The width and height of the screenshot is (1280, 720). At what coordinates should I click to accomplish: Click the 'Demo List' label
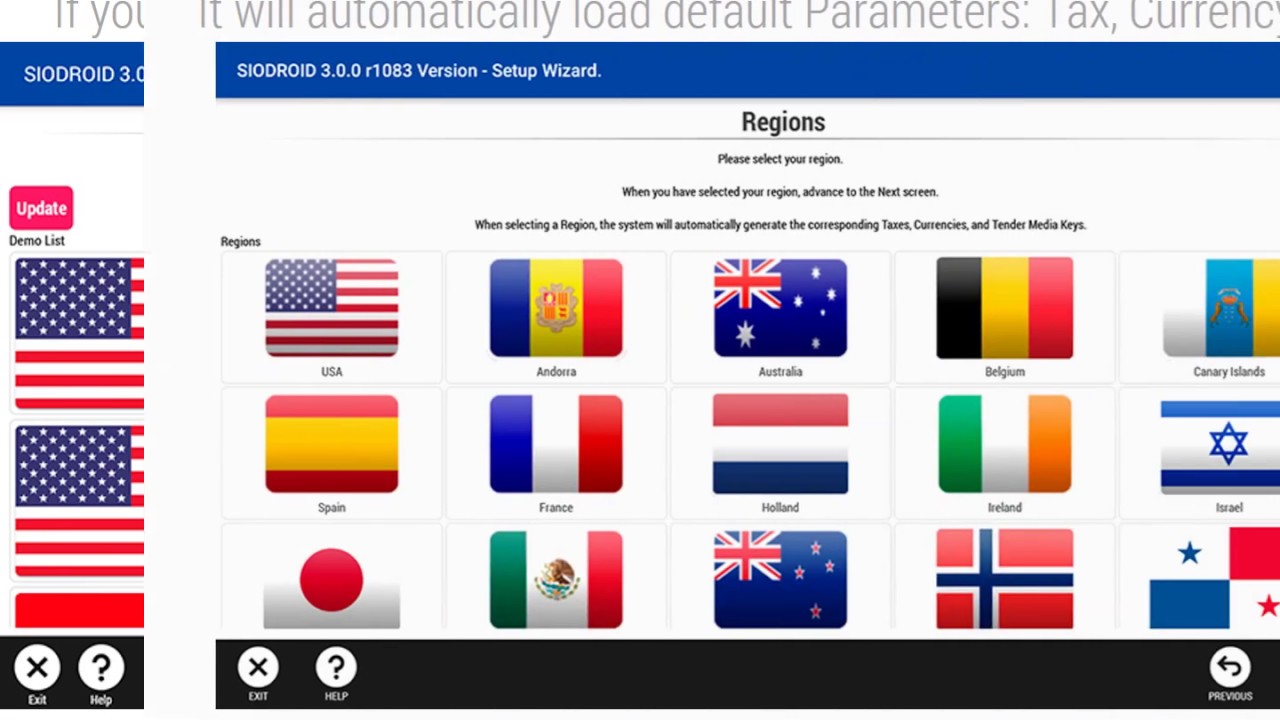click(37, 241)
